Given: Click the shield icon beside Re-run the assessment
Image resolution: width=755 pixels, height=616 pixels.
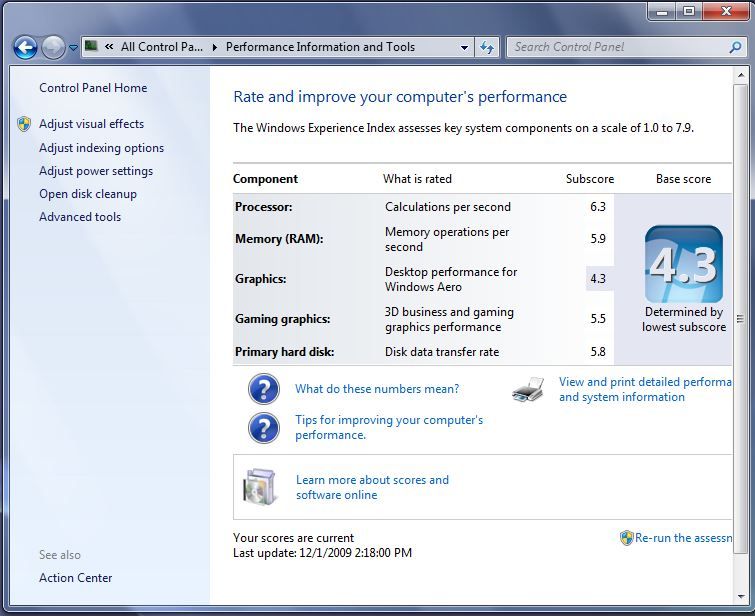Looking at the screenshot, I should [626, 538].
